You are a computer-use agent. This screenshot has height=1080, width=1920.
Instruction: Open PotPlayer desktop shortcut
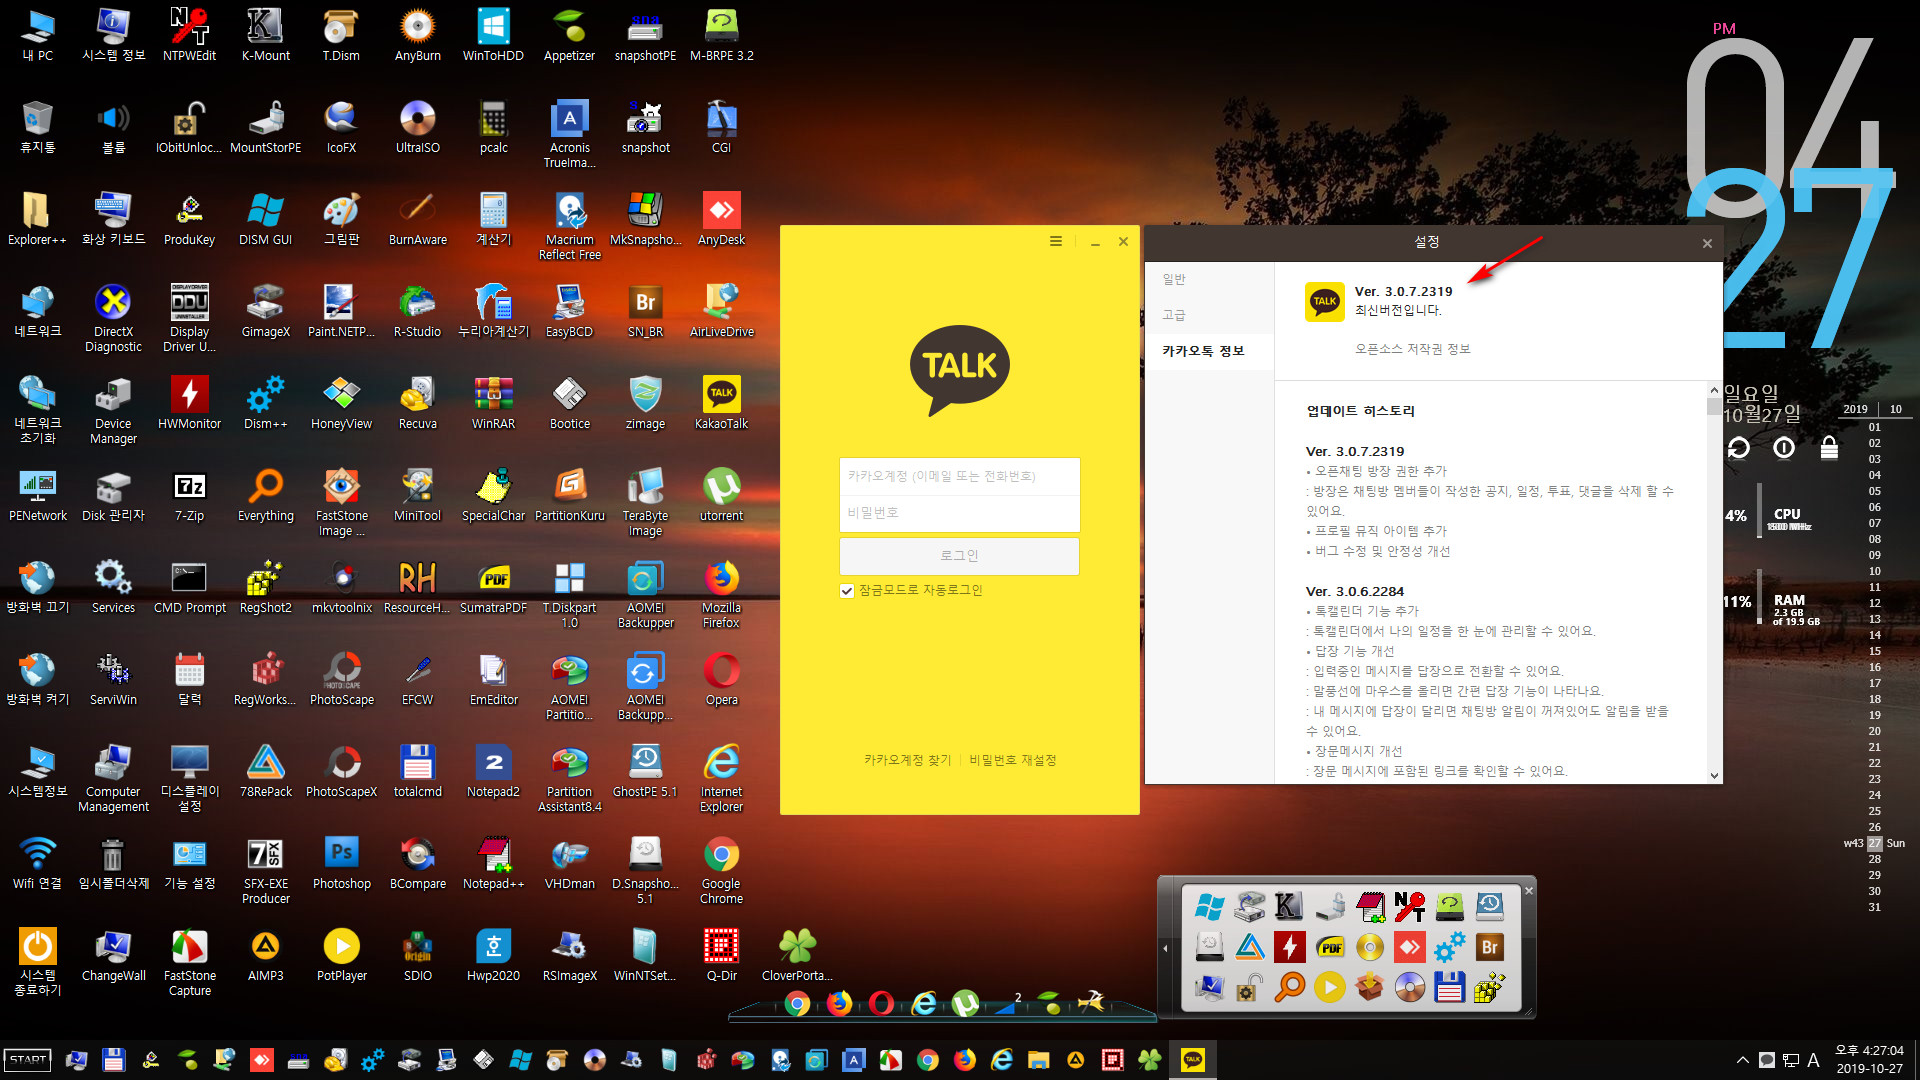tap(342, 954)
